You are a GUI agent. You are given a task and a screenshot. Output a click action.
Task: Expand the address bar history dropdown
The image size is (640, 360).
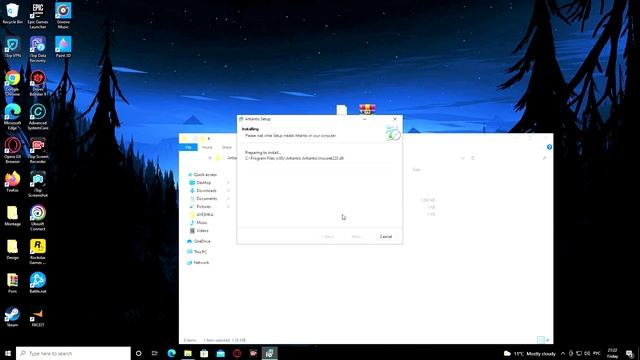[462, 158]
